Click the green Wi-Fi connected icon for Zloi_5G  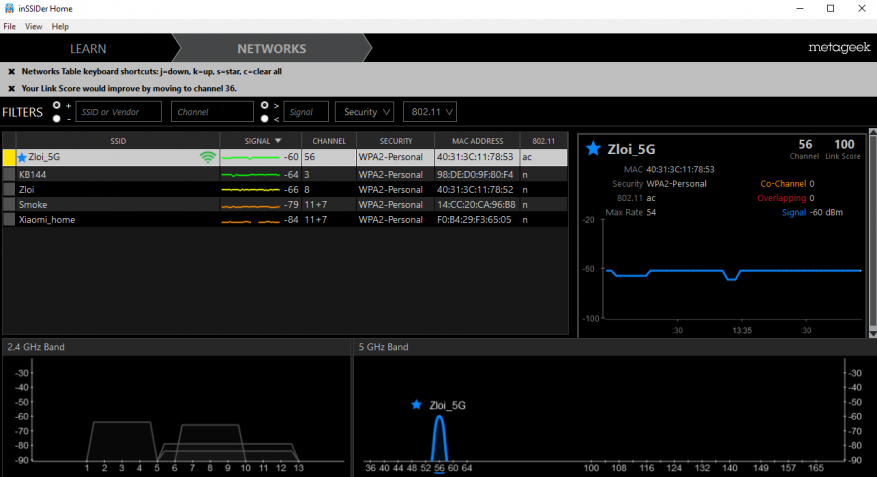[x=208, y=157]
